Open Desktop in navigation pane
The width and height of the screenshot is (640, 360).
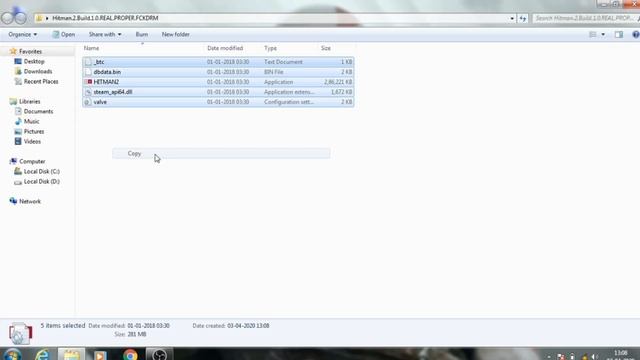34,61
